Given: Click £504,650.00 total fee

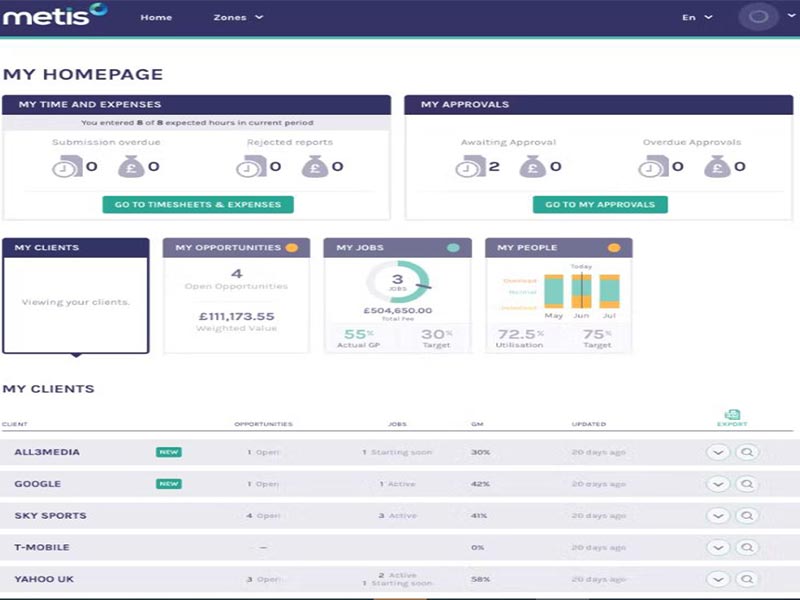Looking at the screenshot, I should pyautogui.click(x=397, y=310).
